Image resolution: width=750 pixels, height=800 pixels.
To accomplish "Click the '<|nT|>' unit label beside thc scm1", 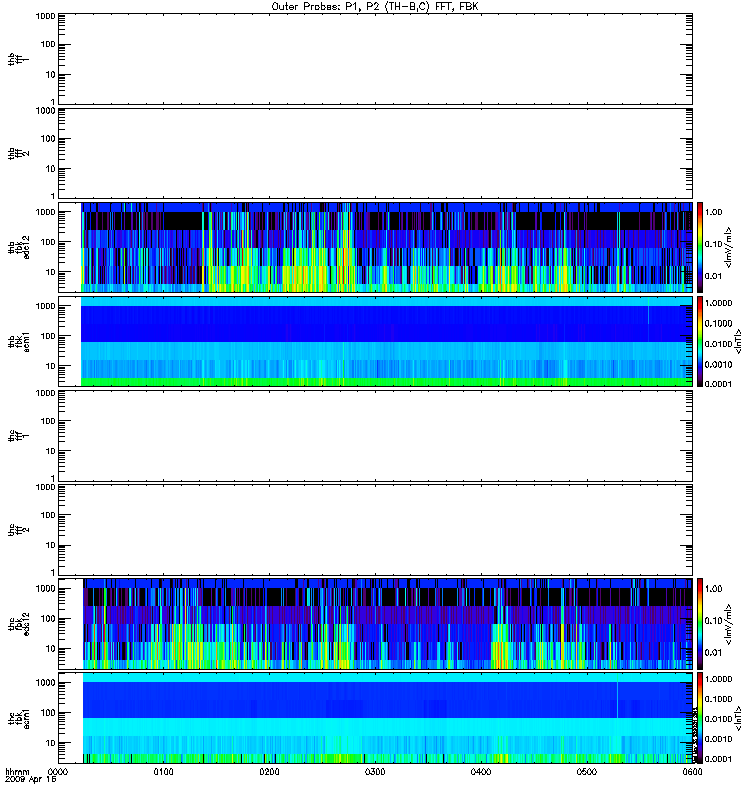I will click(x=737, y=718).
